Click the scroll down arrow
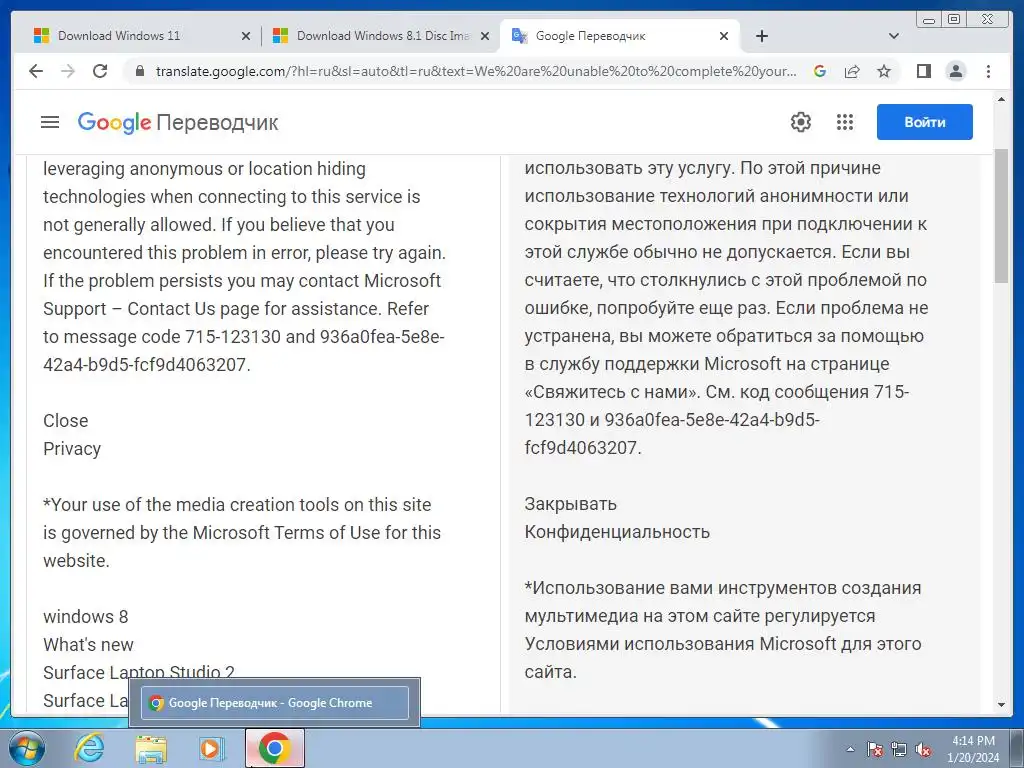Image resolution: width=1024 pixels, height=768 pixels. [1001, 705]
